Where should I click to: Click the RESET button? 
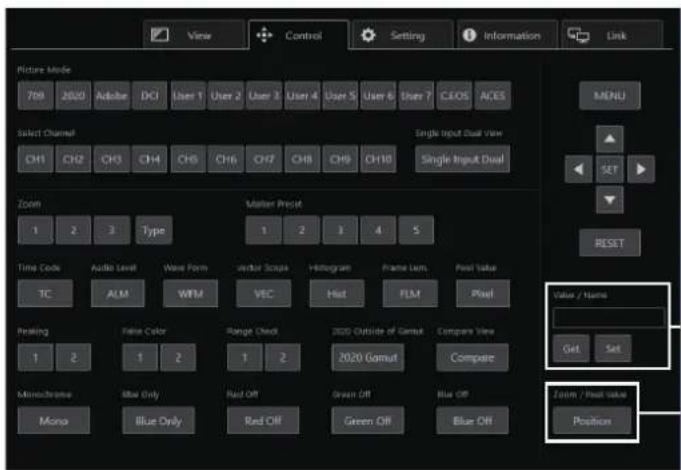(610, 243)
